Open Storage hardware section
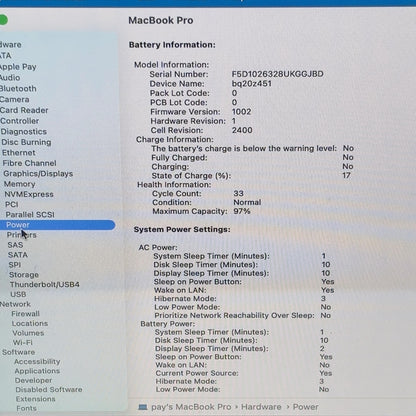416x416 pixels. [24, 275]
